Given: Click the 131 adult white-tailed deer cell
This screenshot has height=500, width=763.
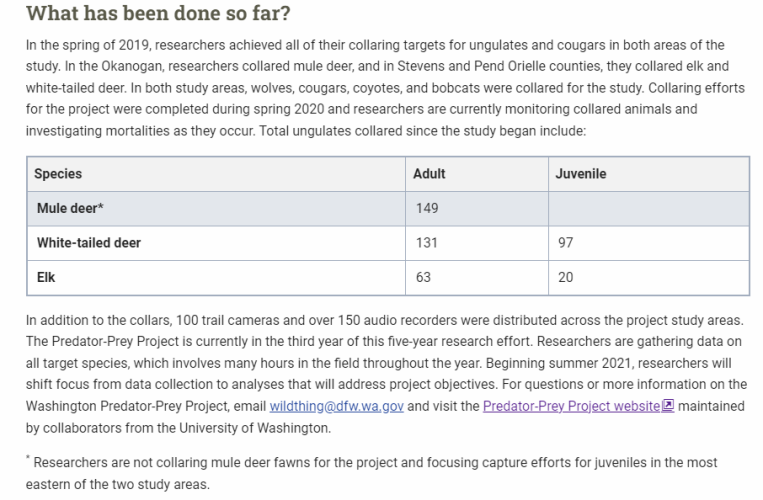Looking at the screenshot, I should 425,243.
